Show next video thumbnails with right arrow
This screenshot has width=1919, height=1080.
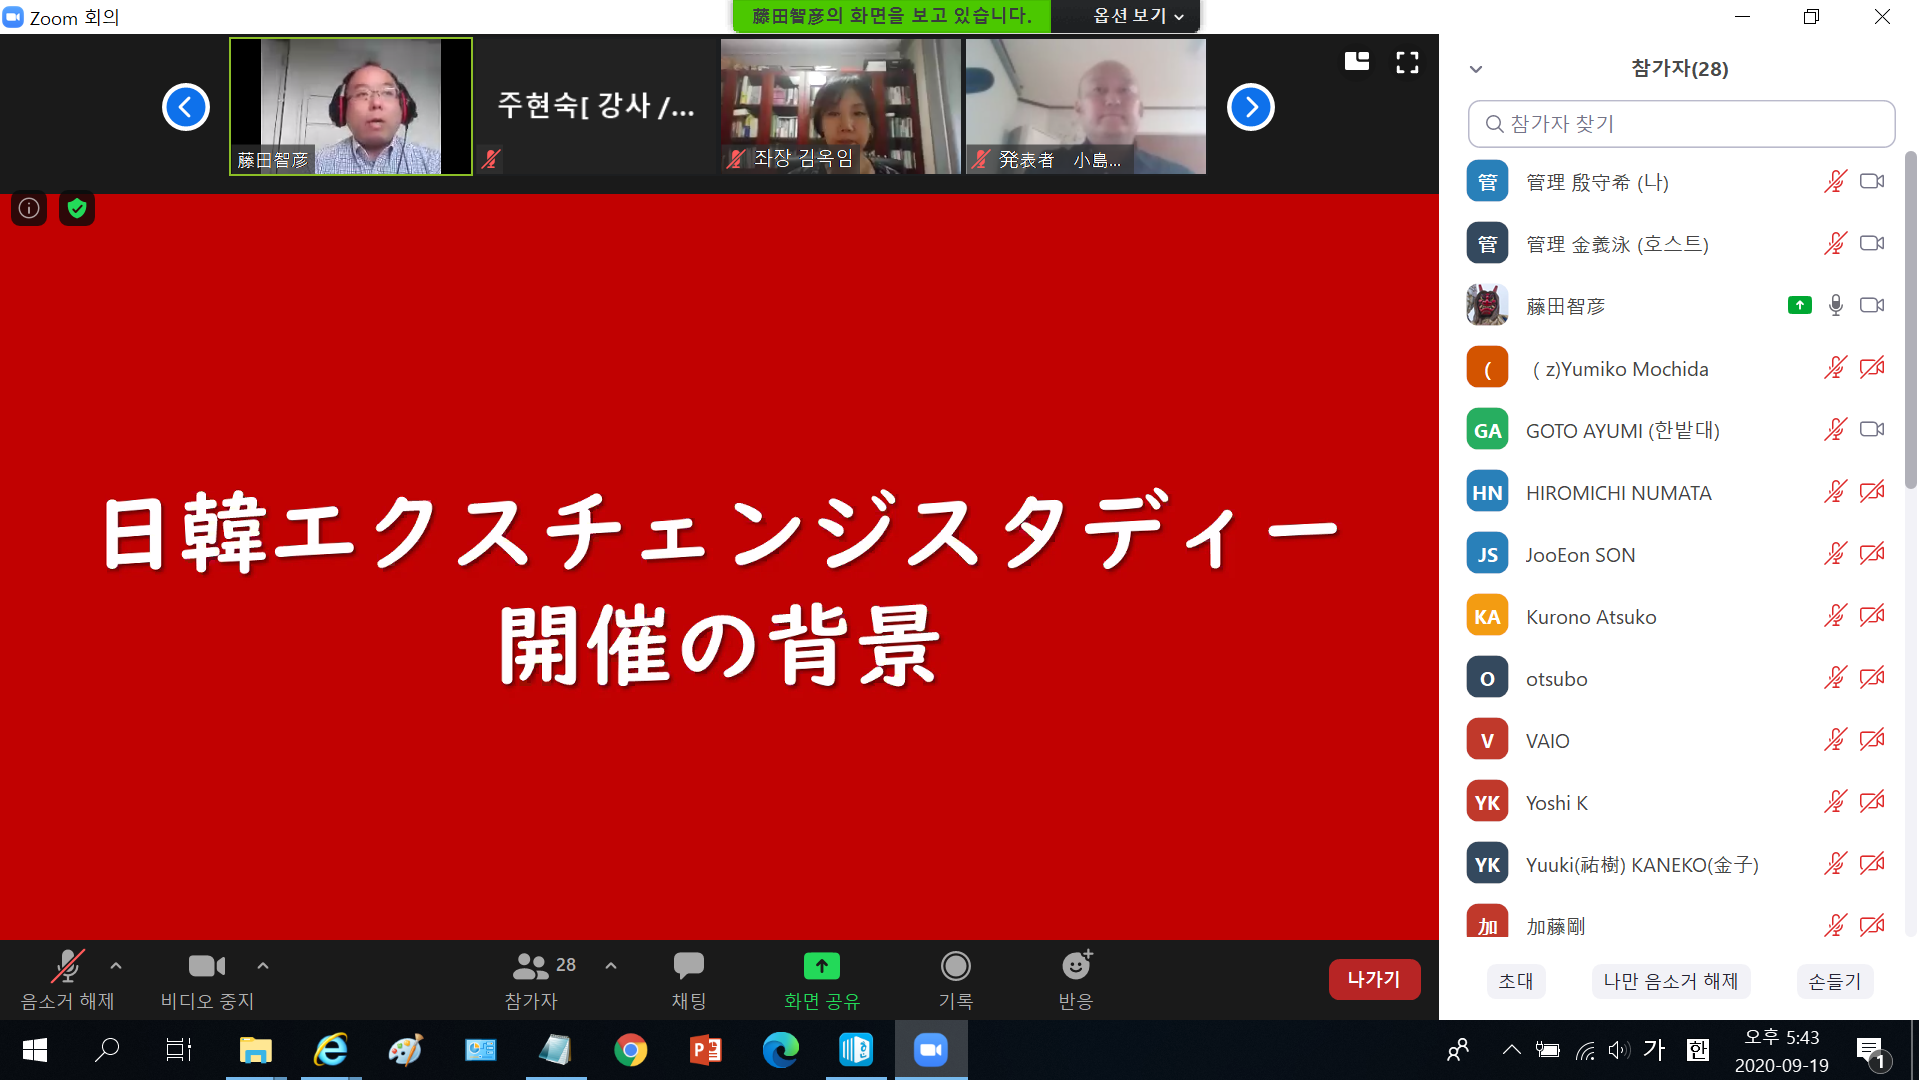tap(1250, 107)
